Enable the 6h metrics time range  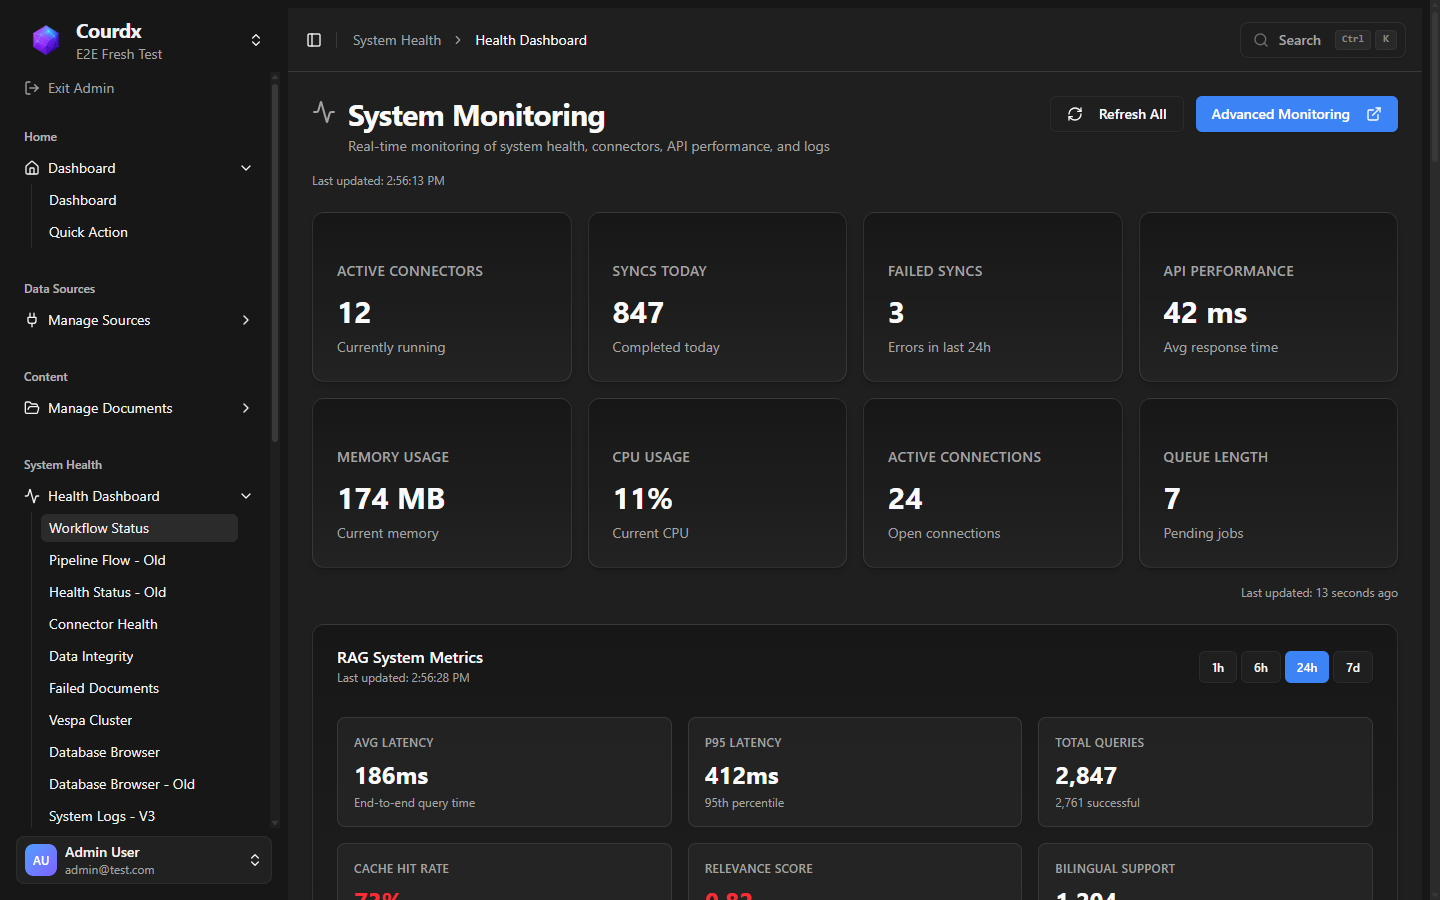tap(1260, 667)
